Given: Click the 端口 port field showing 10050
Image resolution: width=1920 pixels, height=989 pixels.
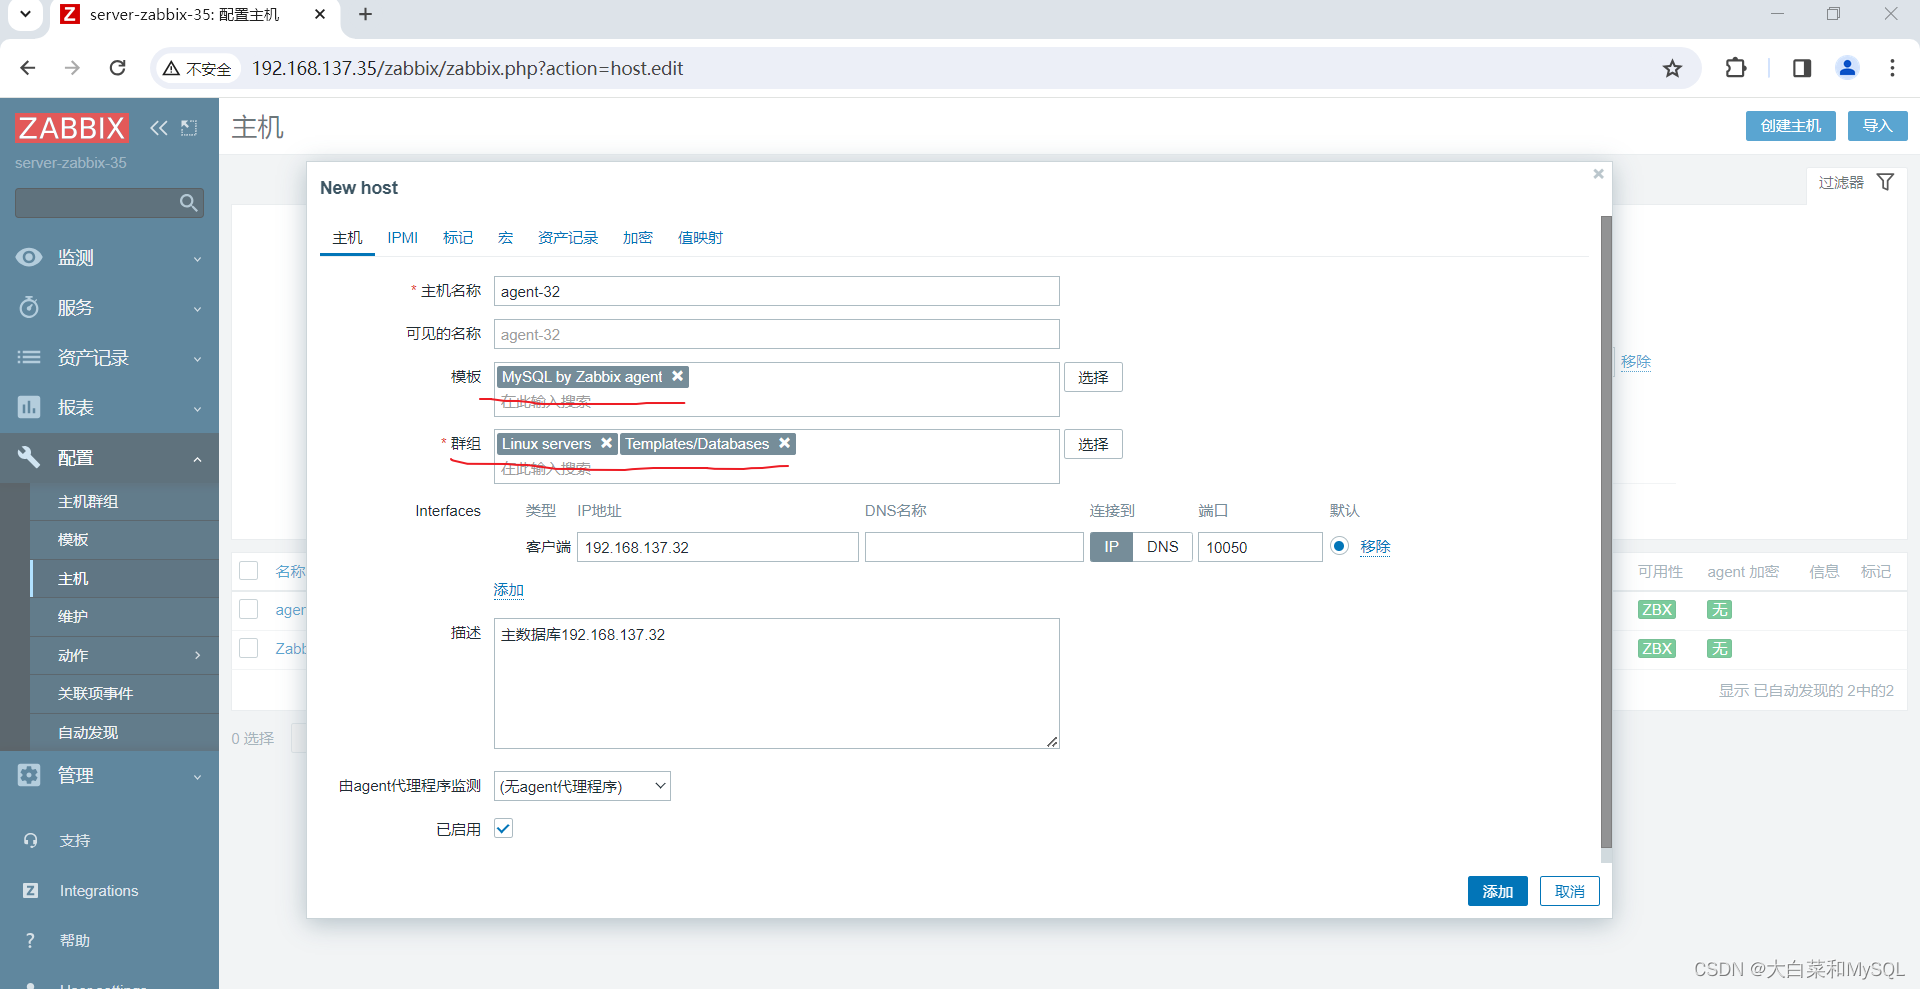Looking at the screenshot, I should (x=1260, y=547).
